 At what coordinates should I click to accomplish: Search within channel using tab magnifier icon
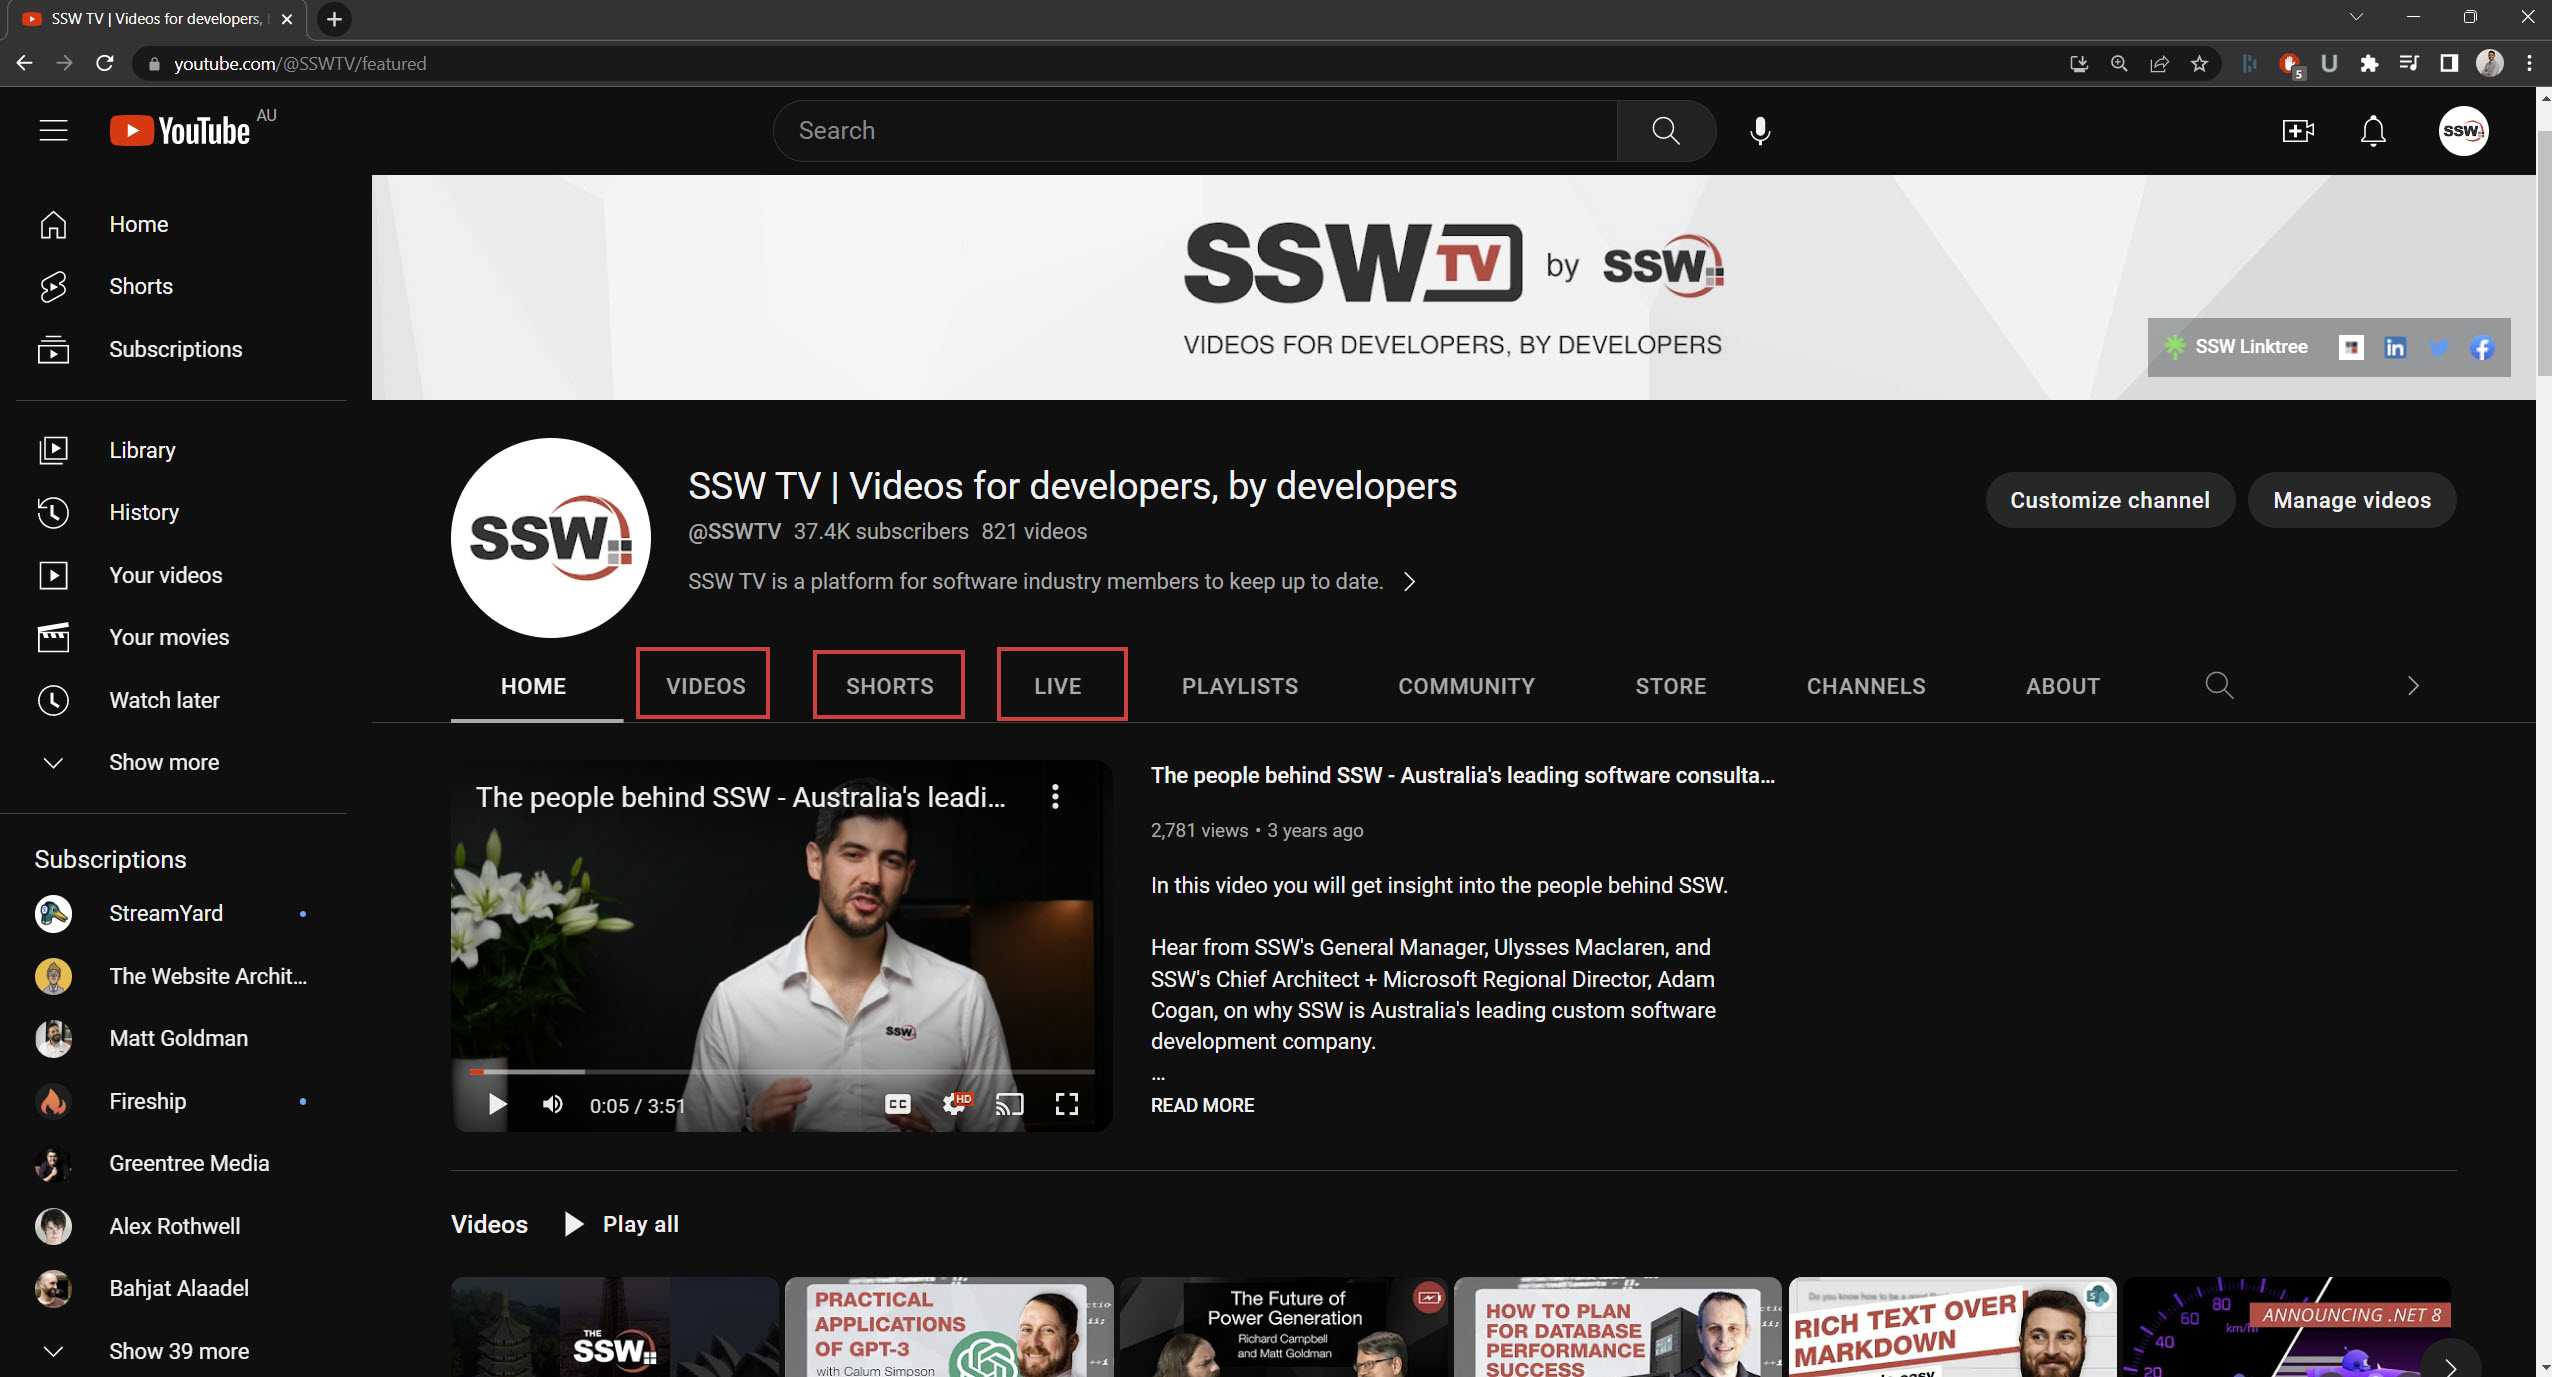[x=2219, y=686]
